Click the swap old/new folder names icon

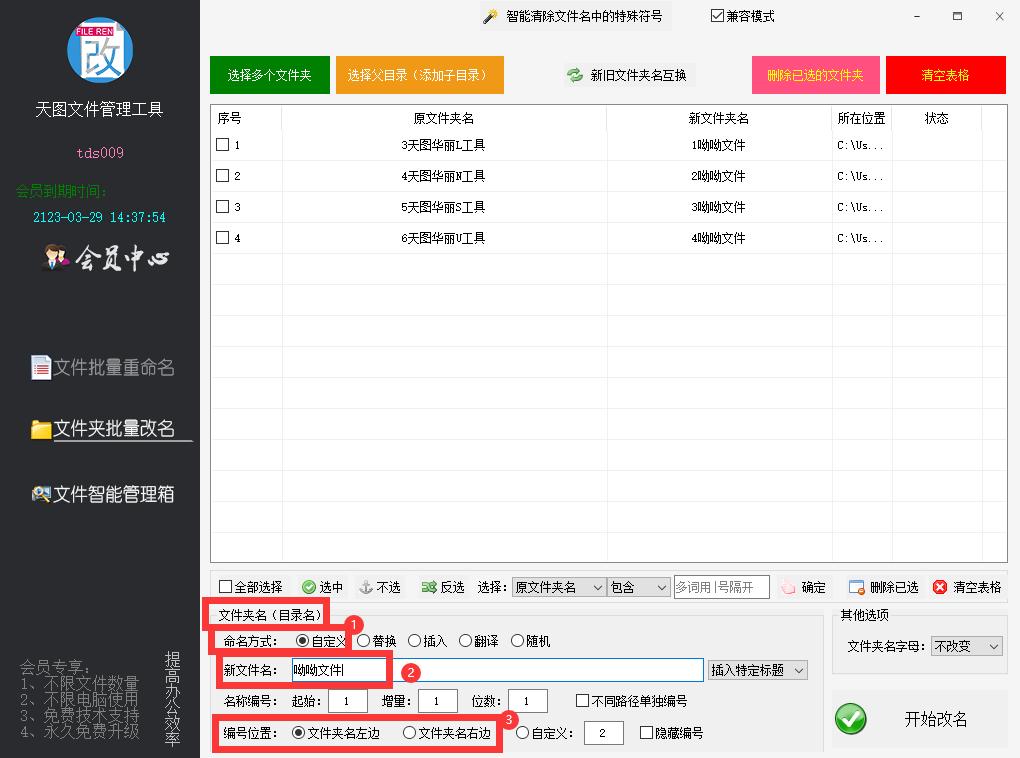(575, 75)
